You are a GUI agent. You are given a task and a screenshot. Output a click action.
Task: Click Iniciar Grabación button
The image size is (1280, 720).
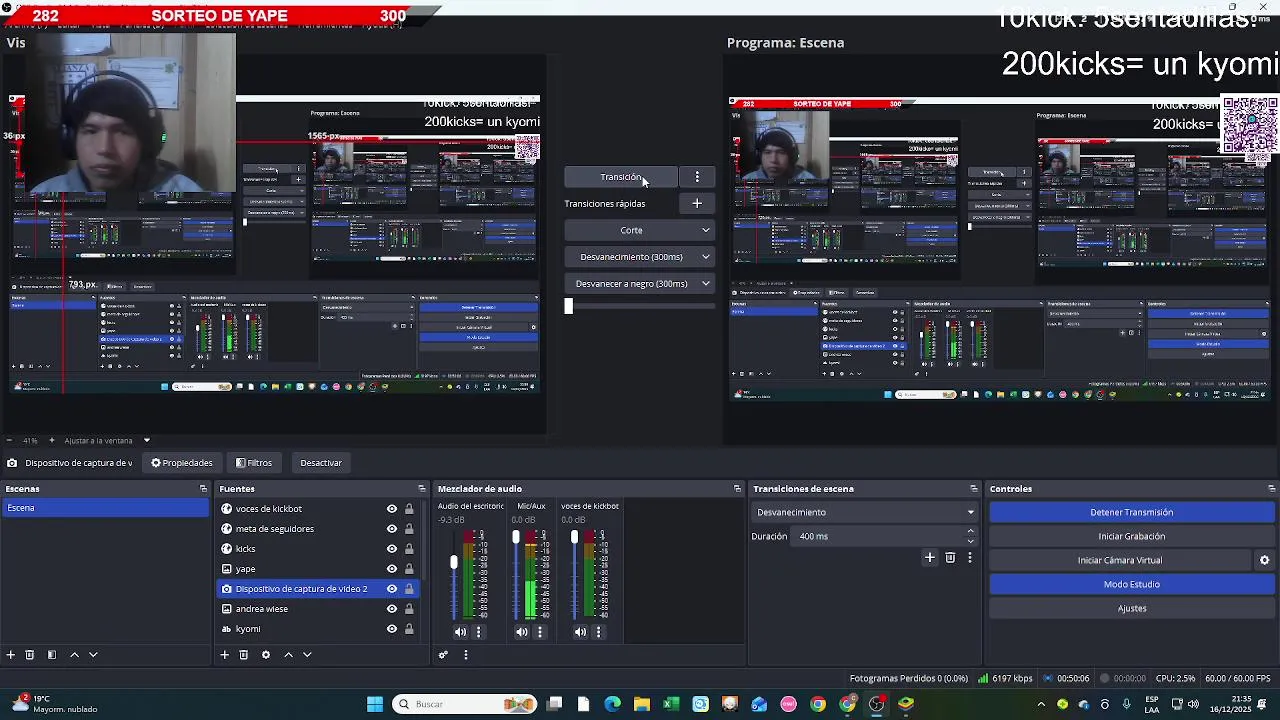pos(1132,536)
